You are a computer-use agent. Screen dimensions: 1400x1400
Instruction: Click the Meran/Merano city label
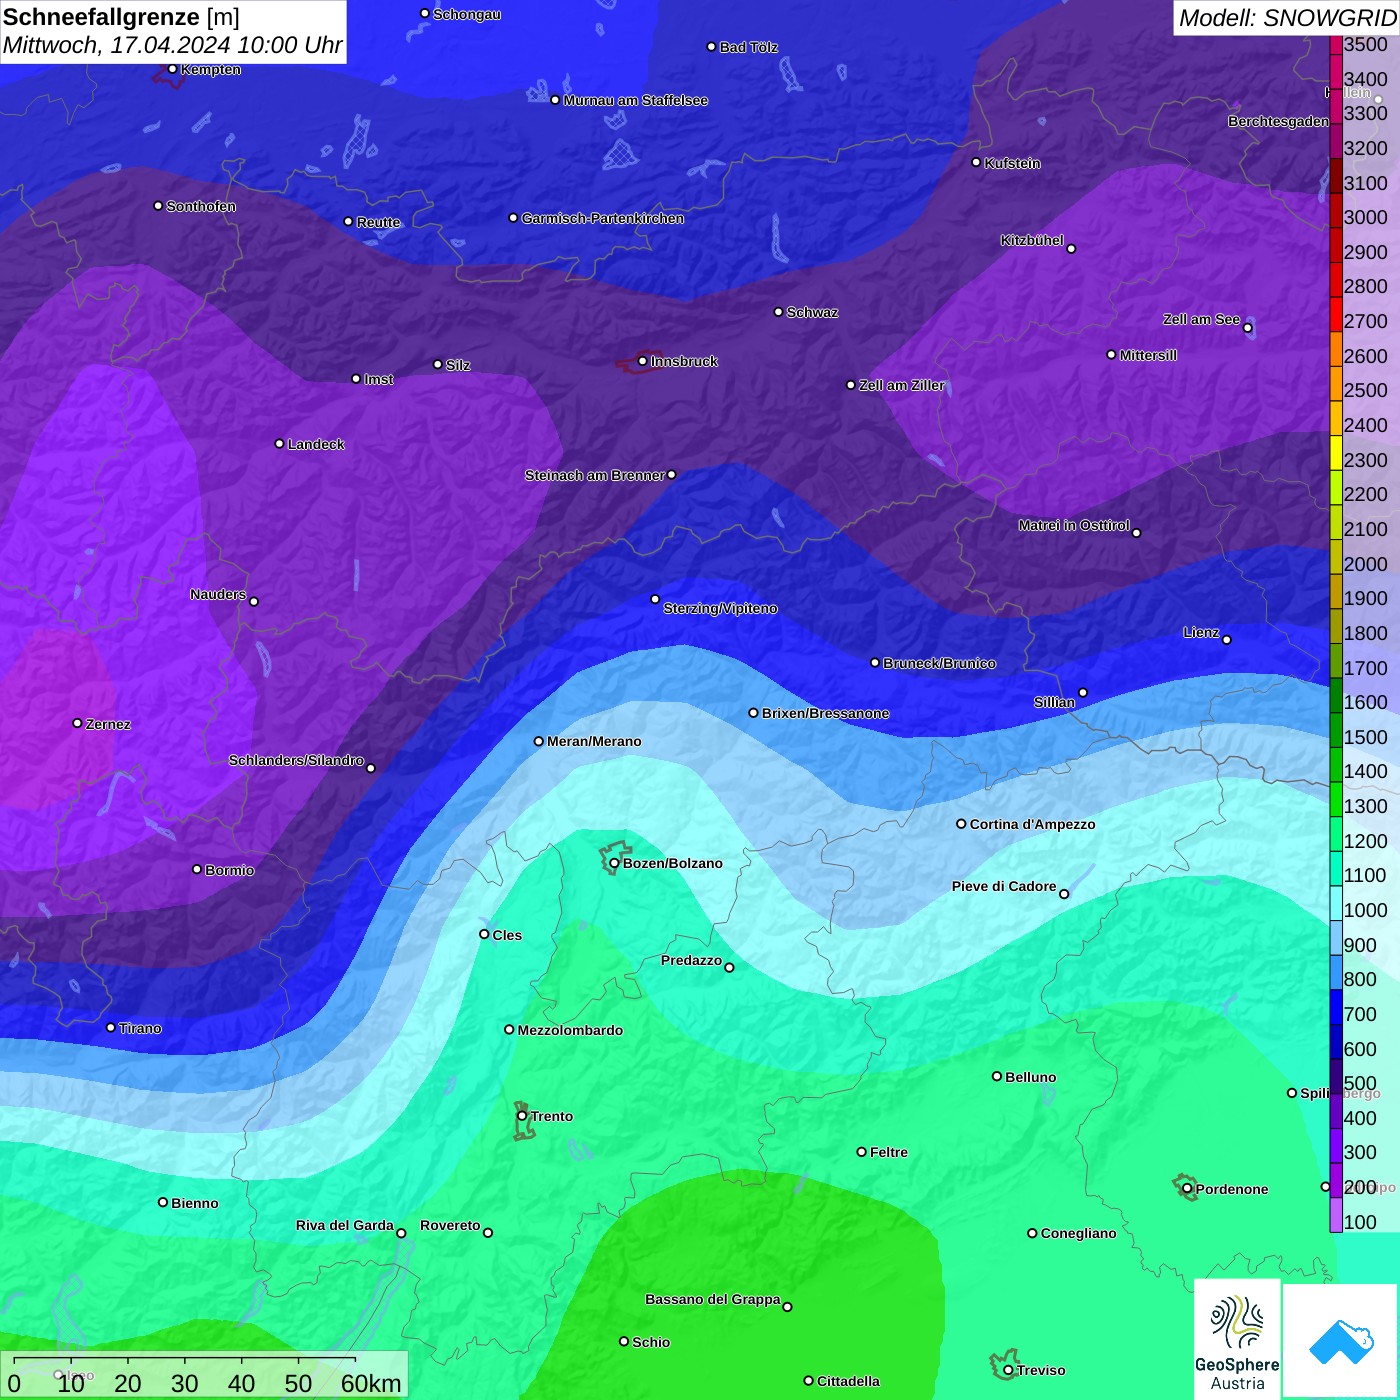[x=594, y=741]
